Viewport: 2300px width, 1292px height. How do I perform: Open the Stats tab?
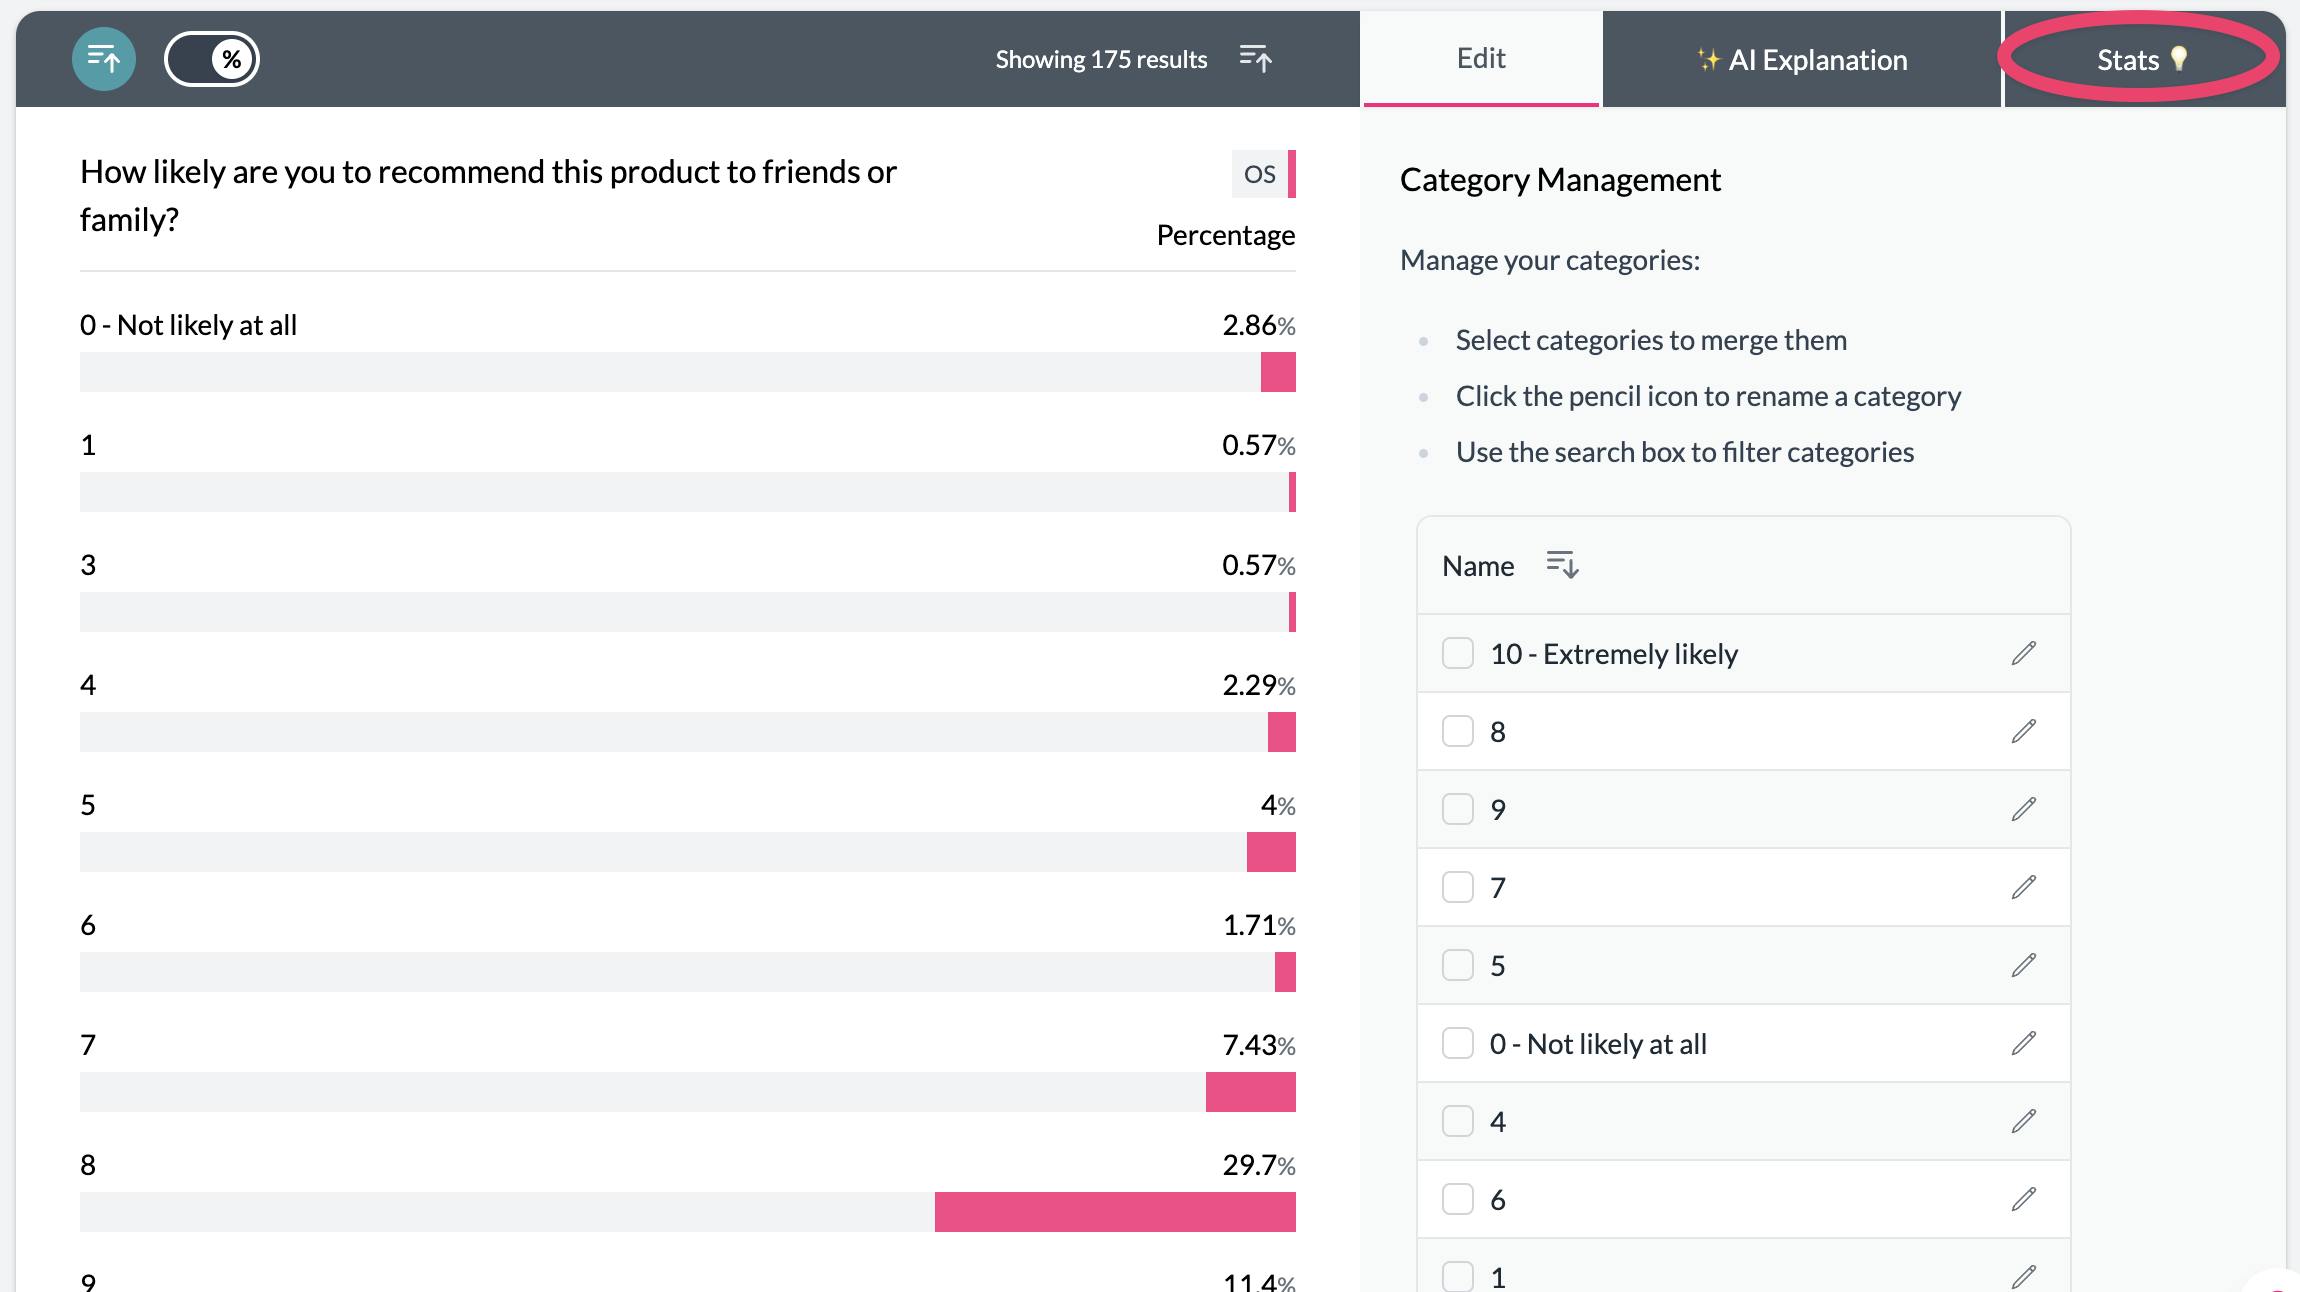click(x=2141, y=60)
